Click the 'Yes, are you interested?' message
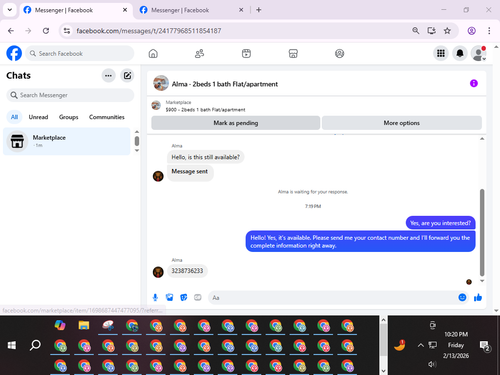Screen dimensions: 500x375 (440, 223)
